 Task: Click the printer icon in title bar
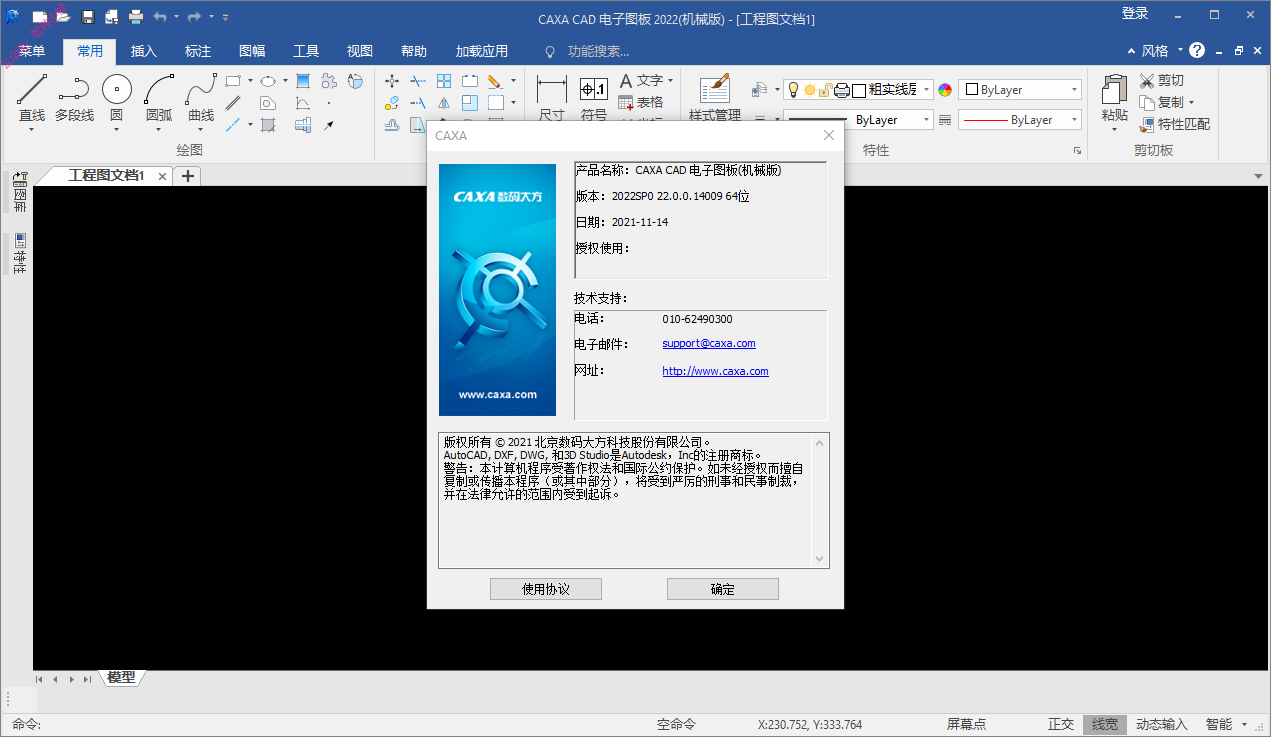coord(136,17)
